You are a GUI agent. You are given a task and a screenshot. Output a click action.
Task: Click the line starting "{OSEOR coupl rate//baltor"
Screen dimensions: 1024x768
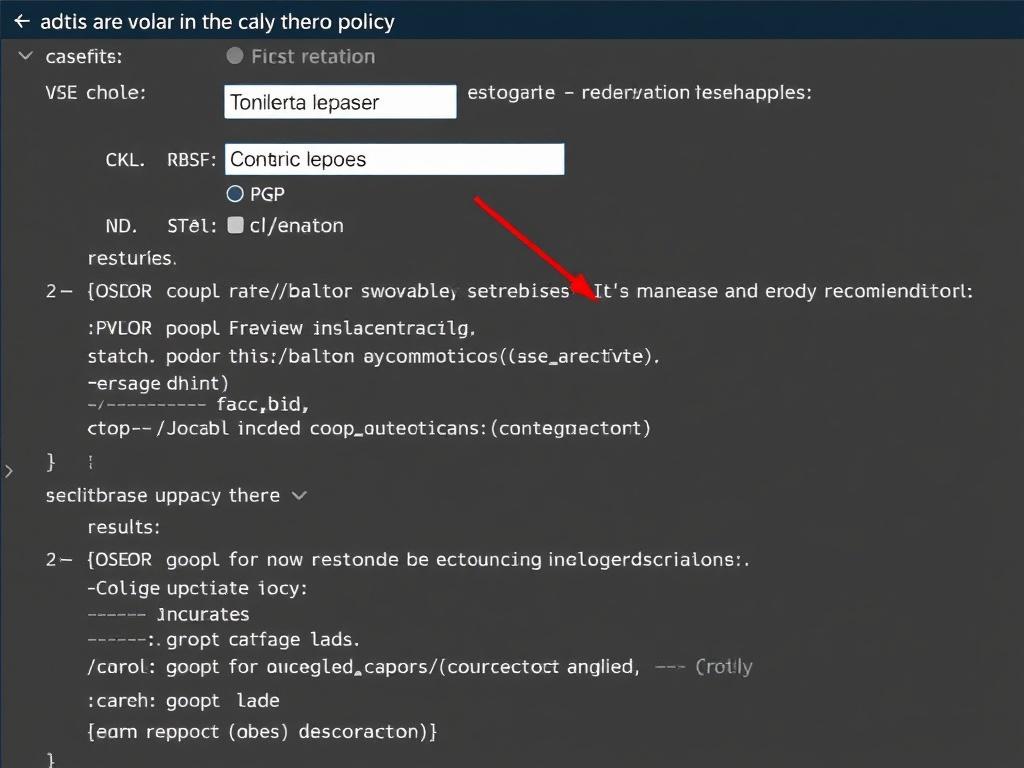click(x=328, y=291)
